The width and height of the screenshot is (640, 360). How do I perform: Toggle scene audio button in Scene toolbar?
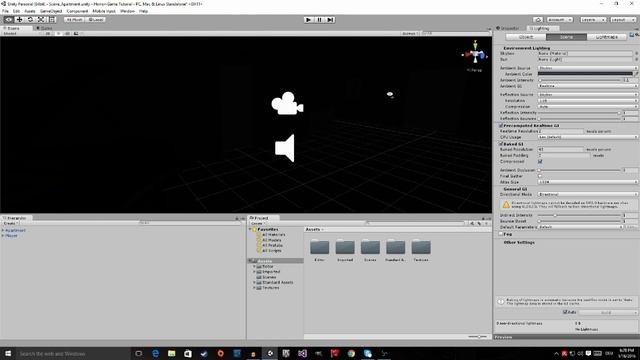tap(67, 33)
